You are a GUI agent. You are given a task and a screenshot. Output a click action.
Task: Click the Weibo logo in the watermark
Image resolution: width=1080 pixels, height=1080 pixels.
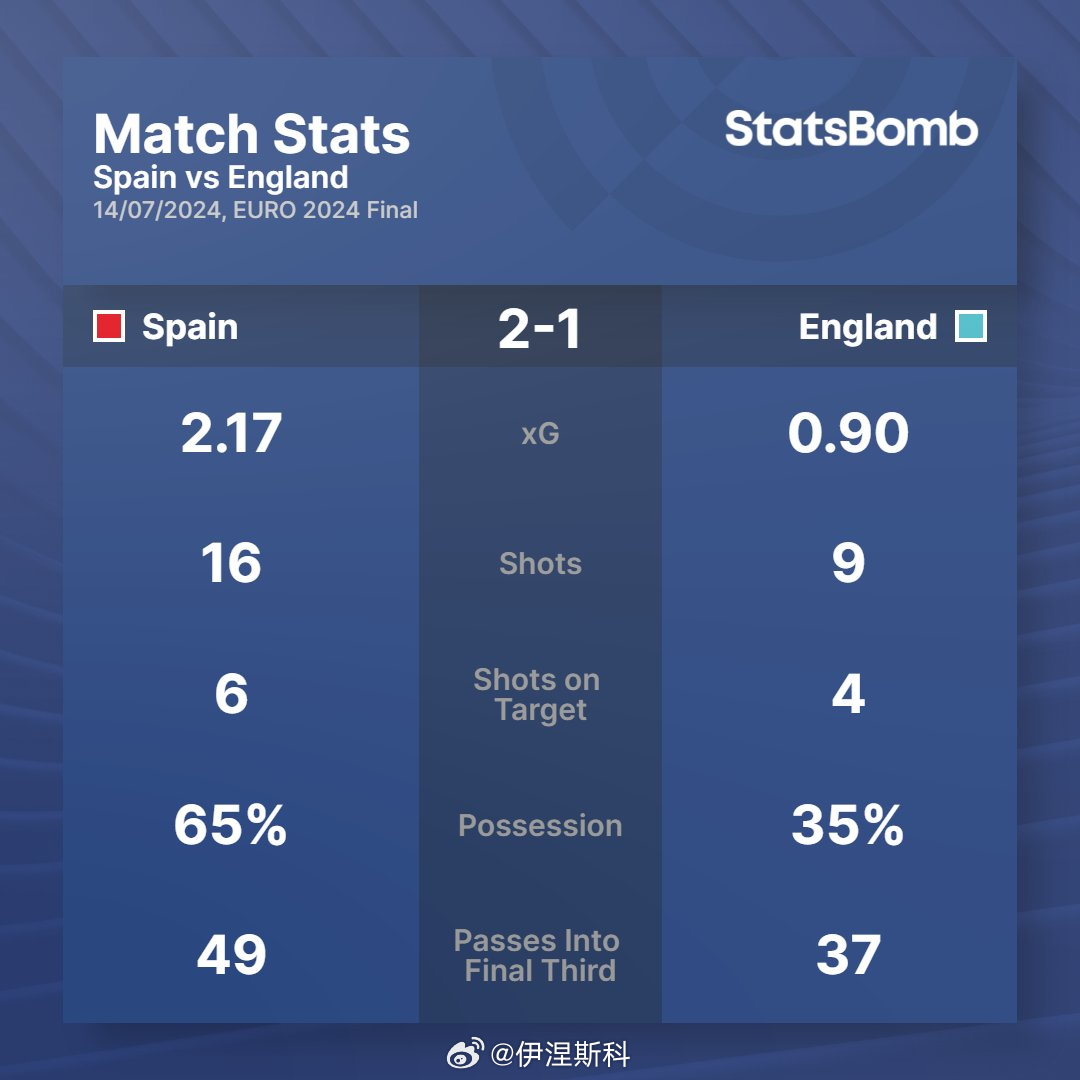tap(464, 1053)
